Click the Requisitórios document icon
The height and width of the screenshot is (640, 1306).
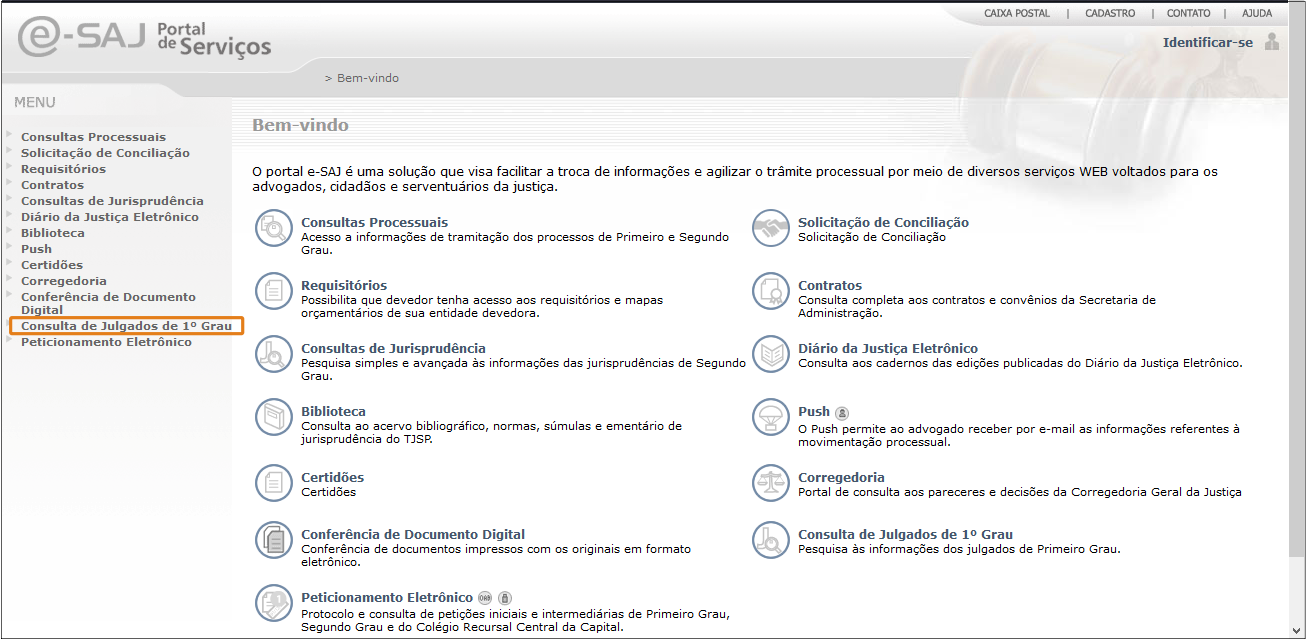point(272,292)
